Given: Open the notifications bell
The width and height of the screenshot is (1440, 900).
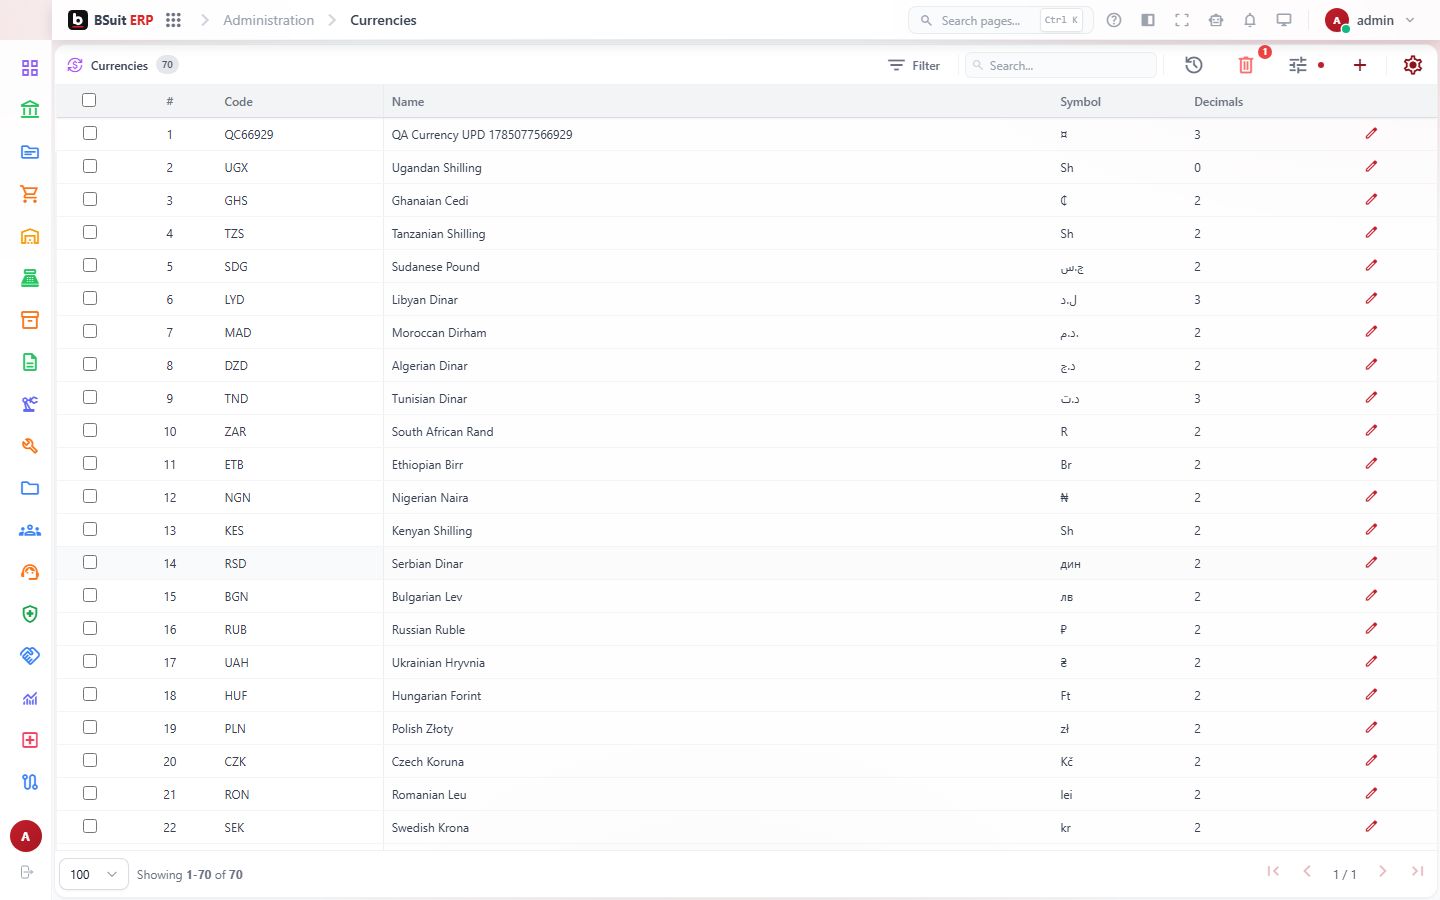Looking at the screenshot, I should point(1250,20).
